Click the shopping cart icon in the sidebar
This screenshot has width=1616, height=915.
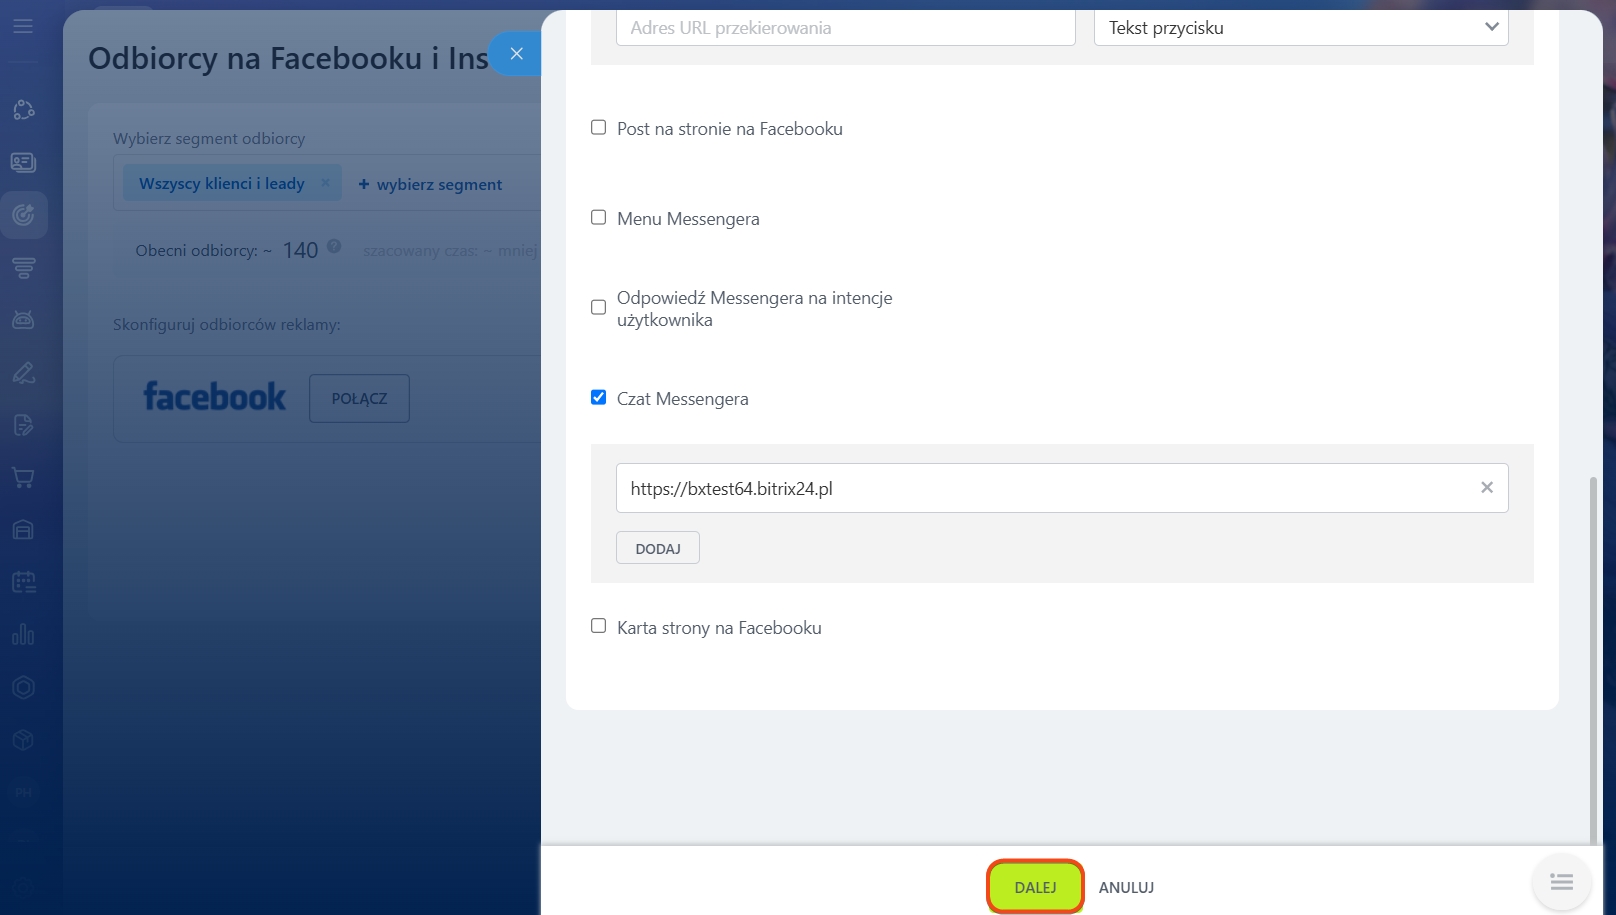pyautogui.click(x=23, y=477)
